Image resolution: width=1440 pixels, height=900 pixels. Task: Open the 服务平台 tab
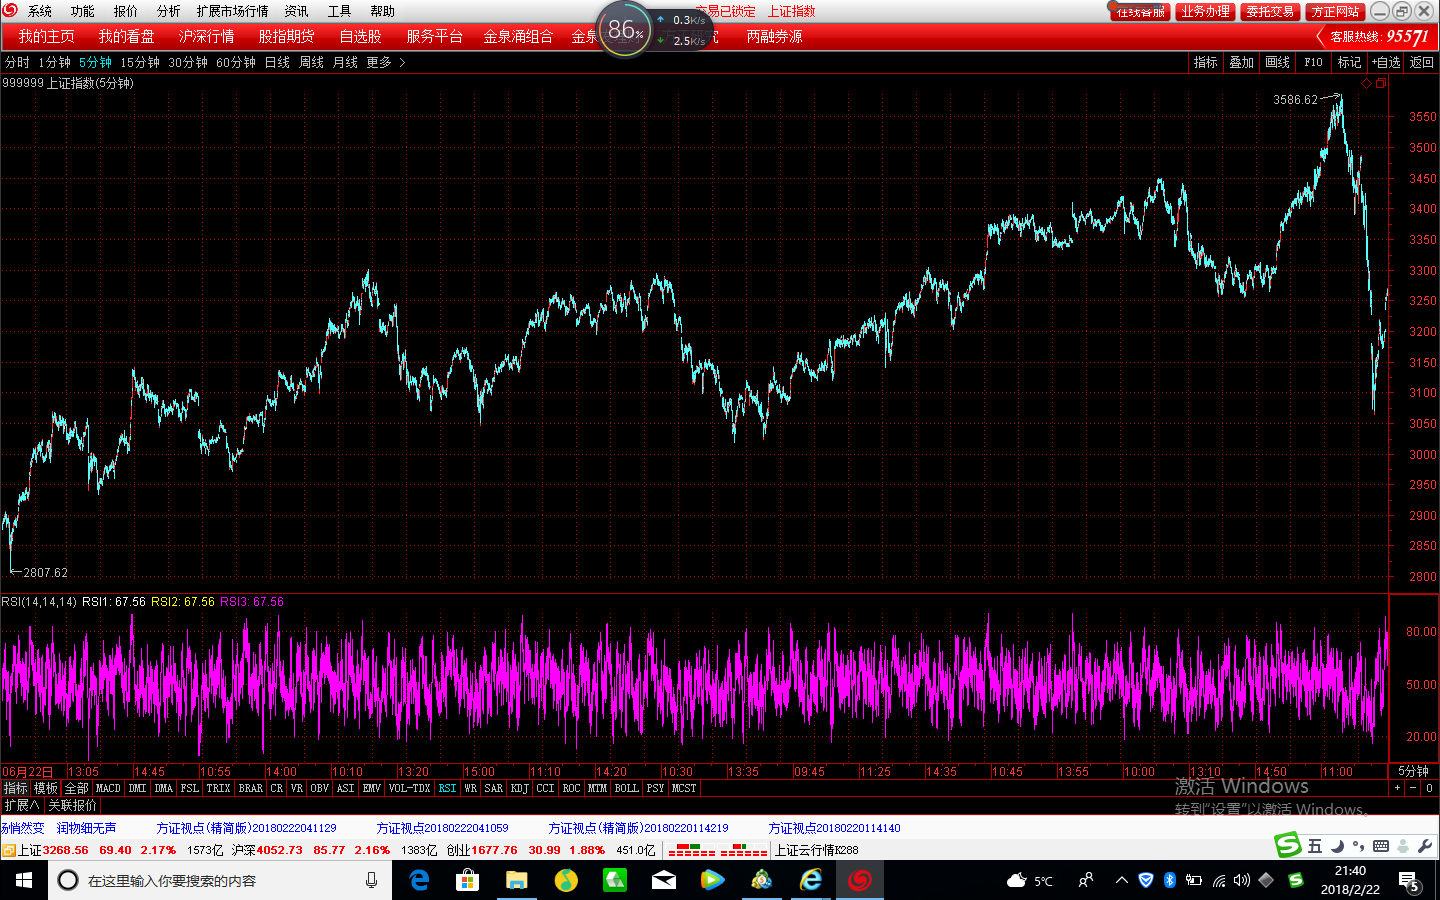(434, 36)
